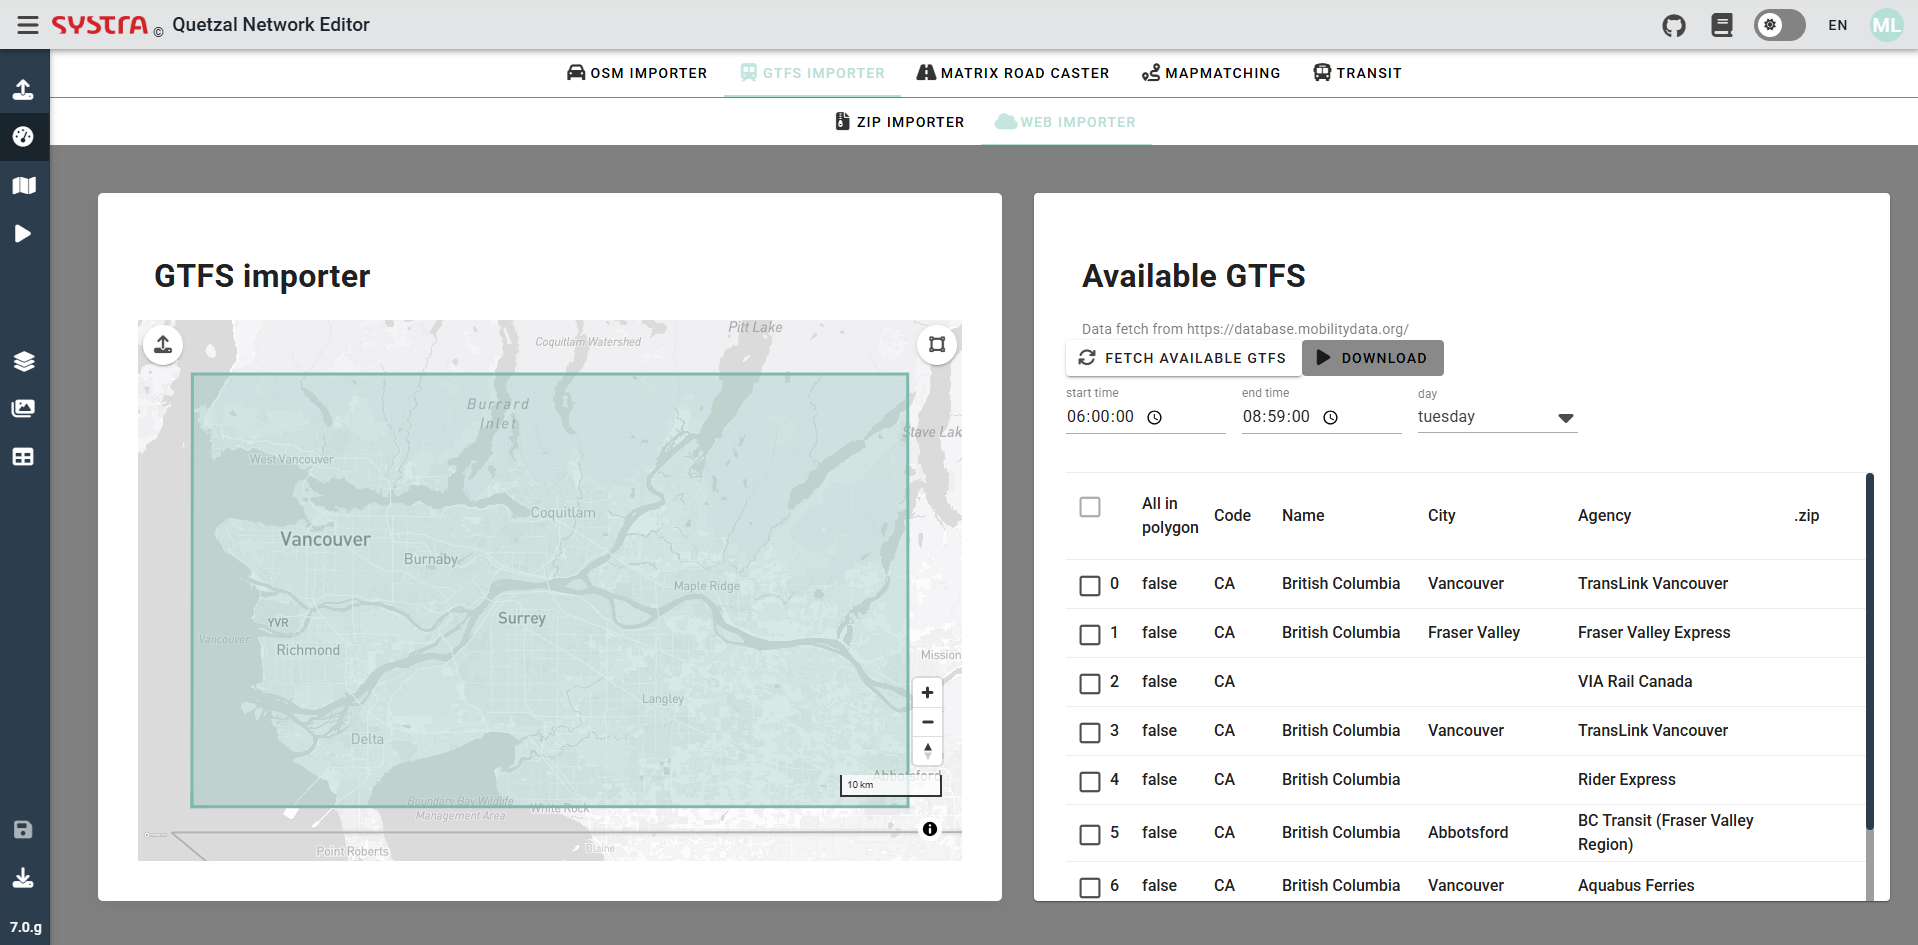
Task: Open the GitHub repository icon
Action: pyautogui.click(x=1674, y=25)
